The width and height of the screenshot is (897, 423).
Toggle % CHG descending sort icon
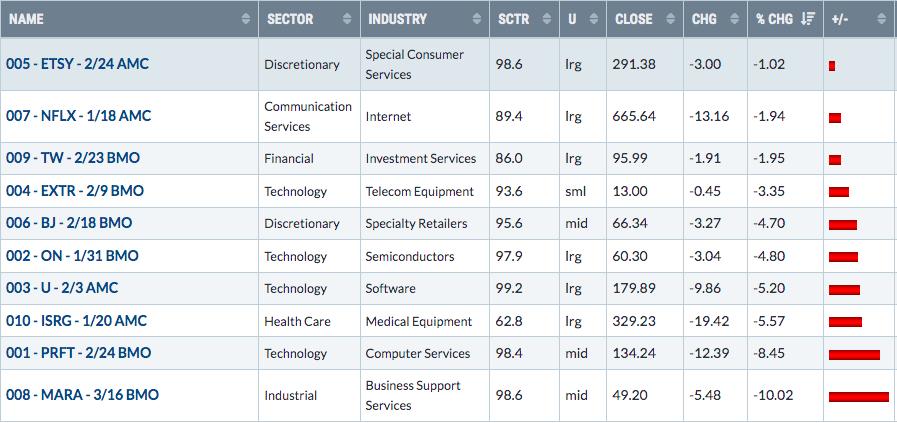808,19
